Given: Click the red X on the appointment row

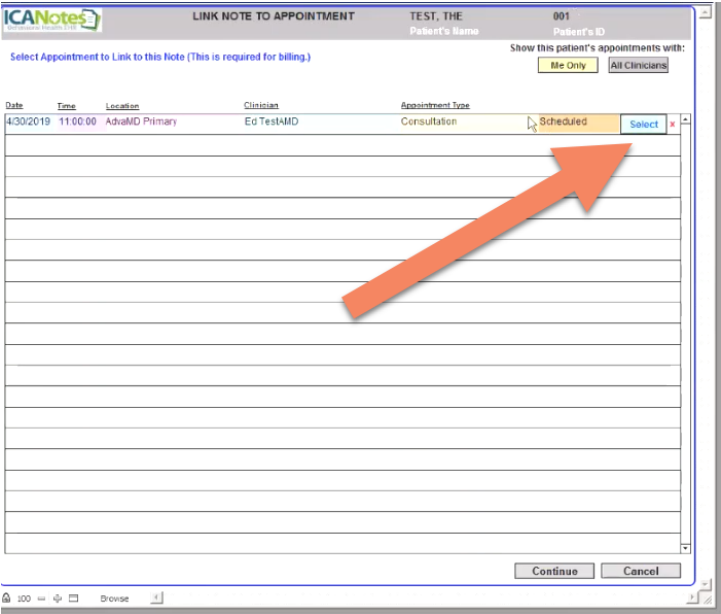Looking at the screenshot, I should (672, 124).
